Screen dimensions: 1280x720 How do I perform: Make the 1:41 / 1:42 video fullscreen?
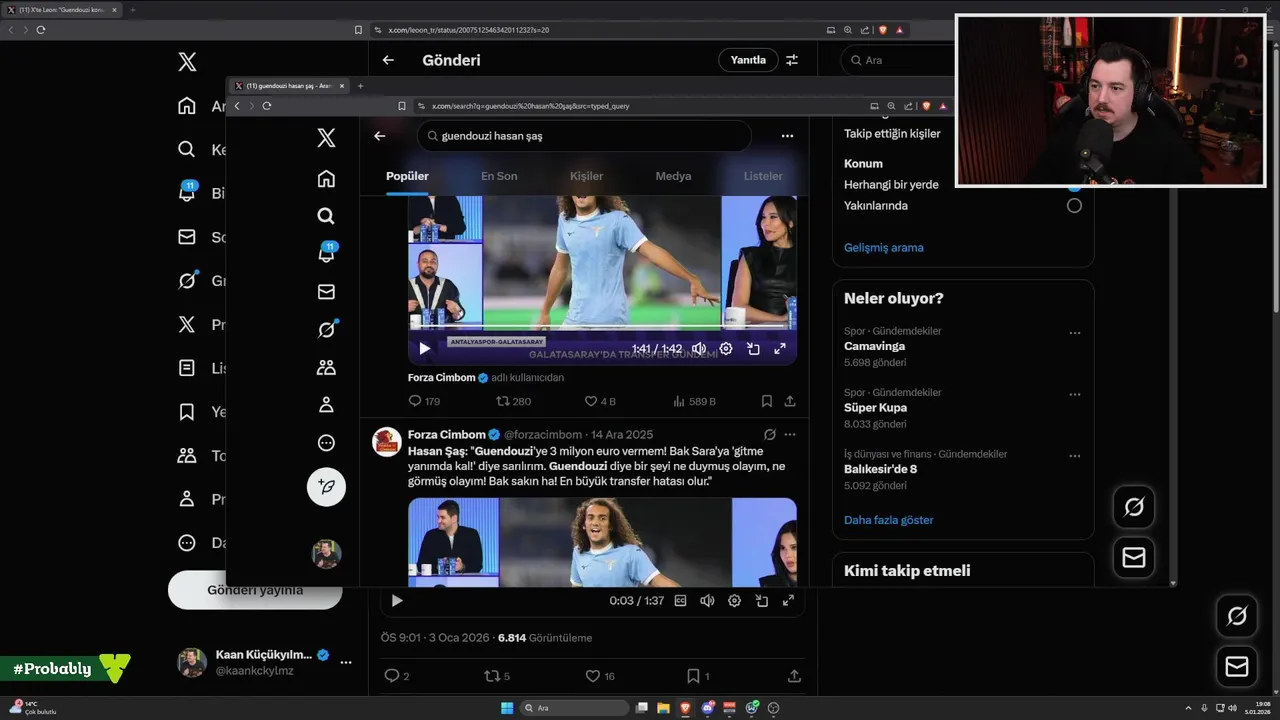[780, 349]
